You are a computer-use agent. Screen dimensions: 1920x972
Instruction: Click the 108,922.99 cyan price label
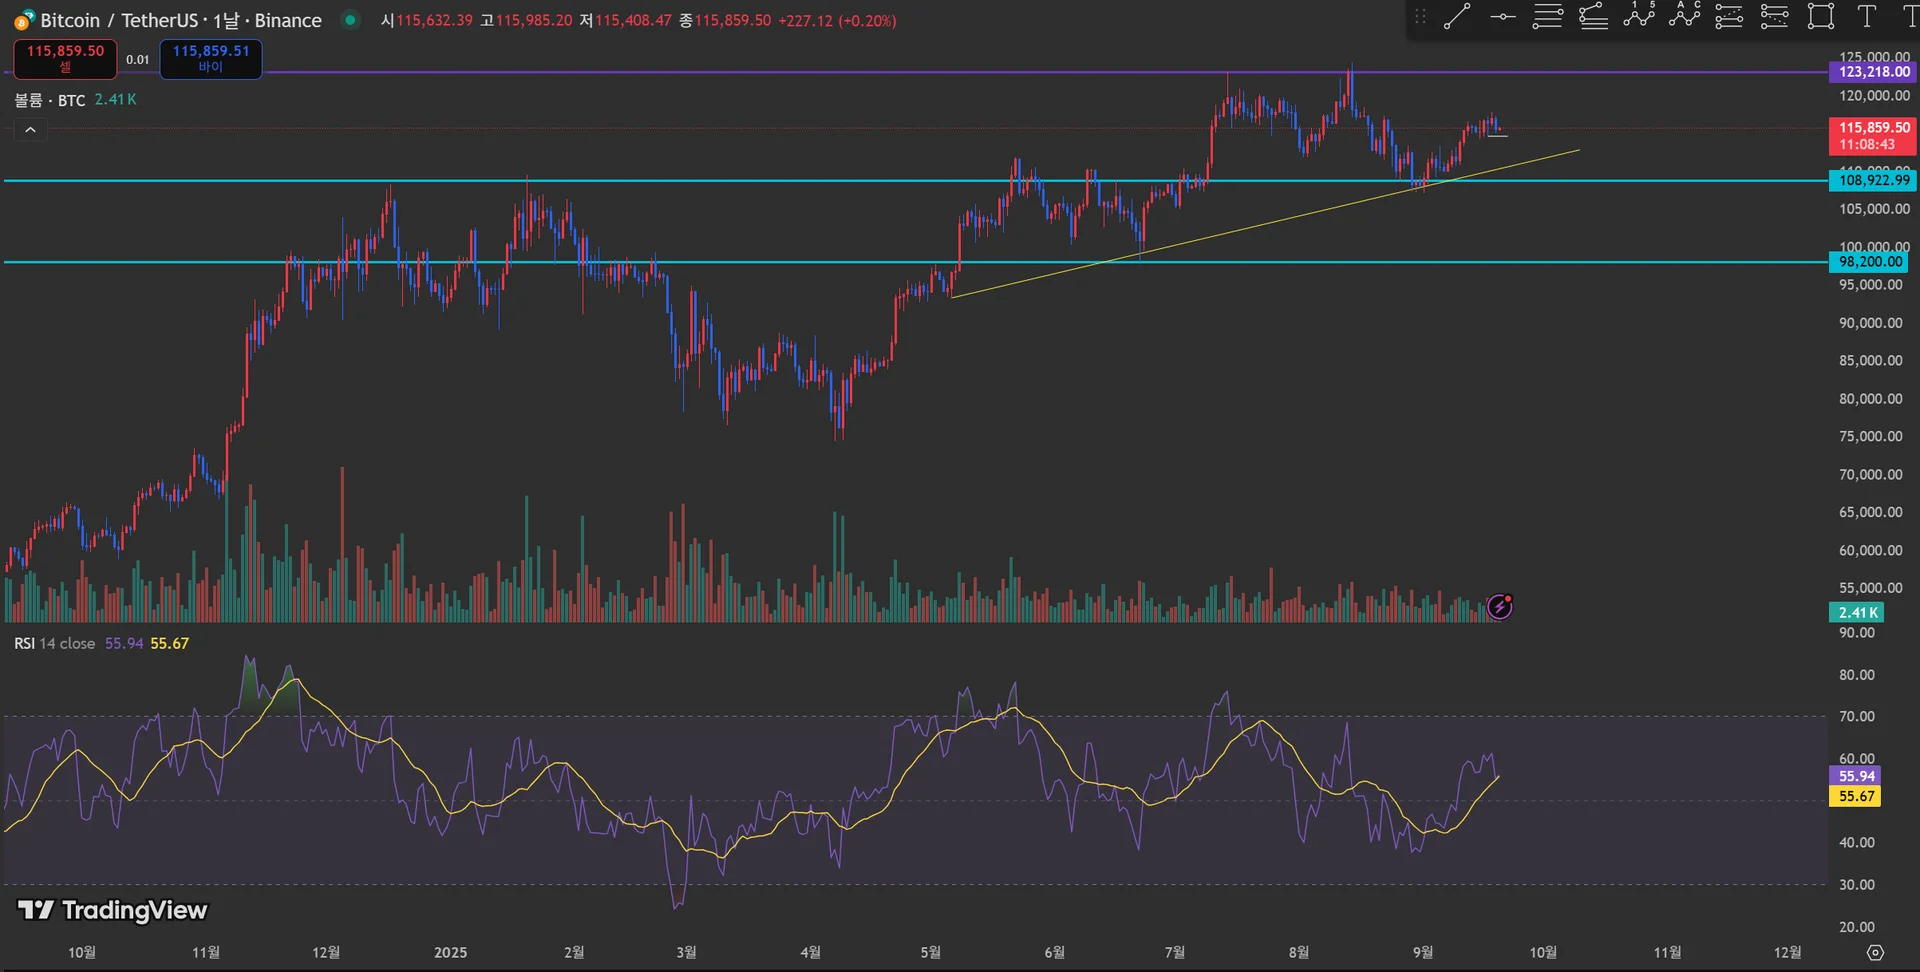click(x=1874, y=180)
